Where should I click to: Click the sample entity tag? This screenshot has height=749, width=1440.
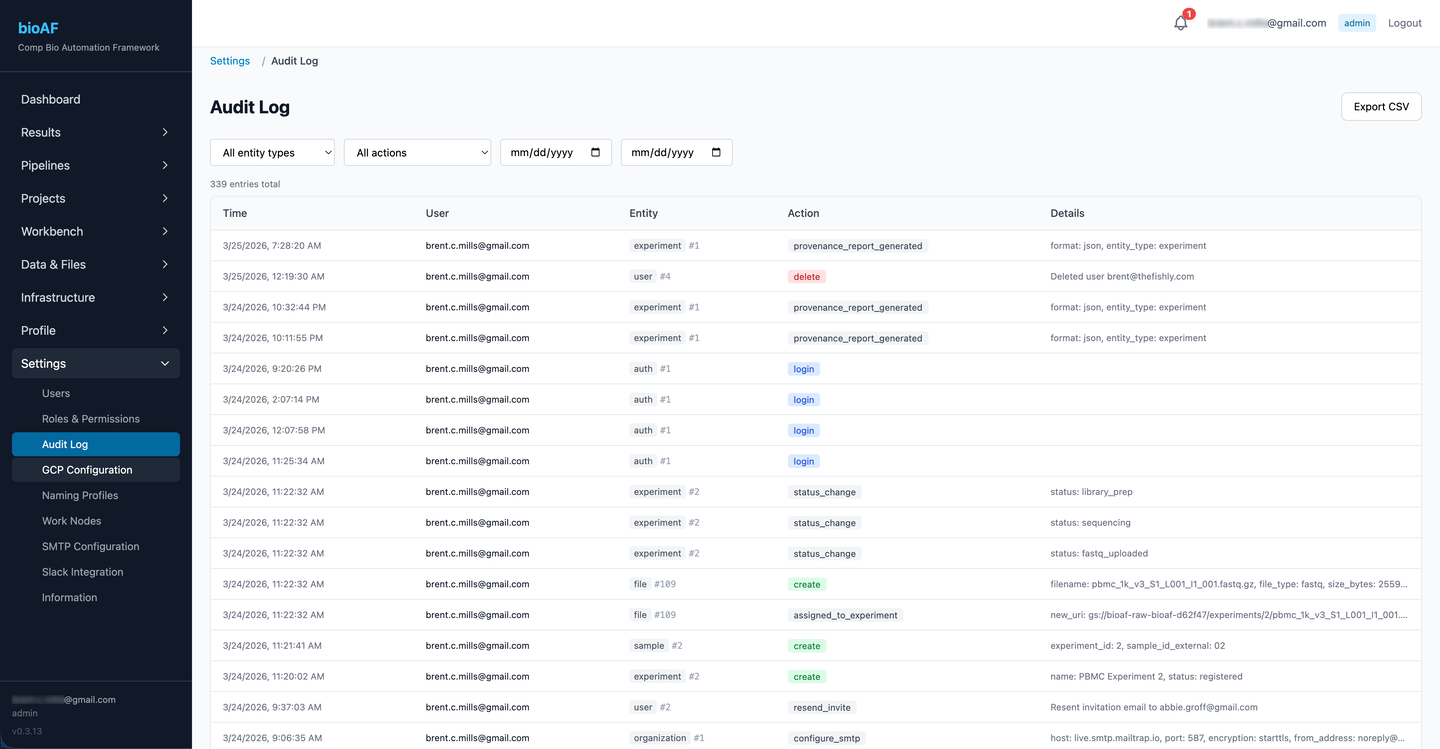(649, 646)
